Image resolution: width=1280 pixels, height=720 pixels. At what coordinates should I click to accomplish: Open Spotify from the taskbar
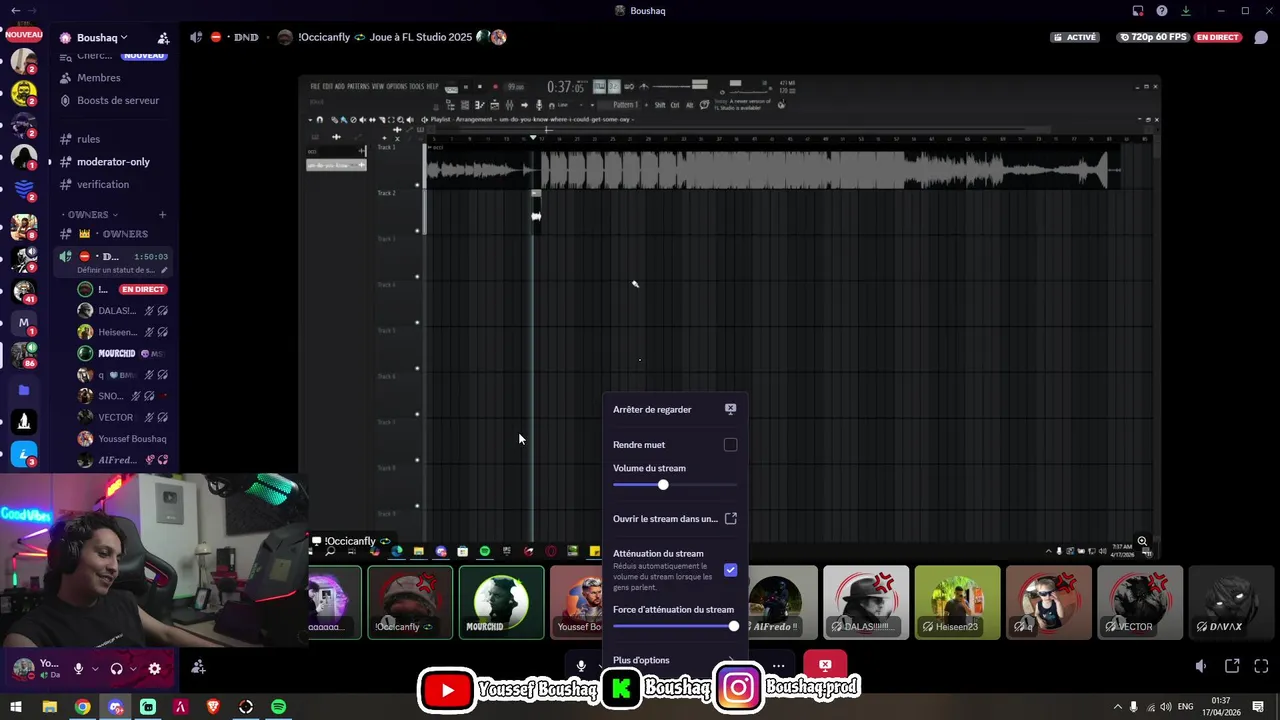pyautogui.click(x=279, y=707)
